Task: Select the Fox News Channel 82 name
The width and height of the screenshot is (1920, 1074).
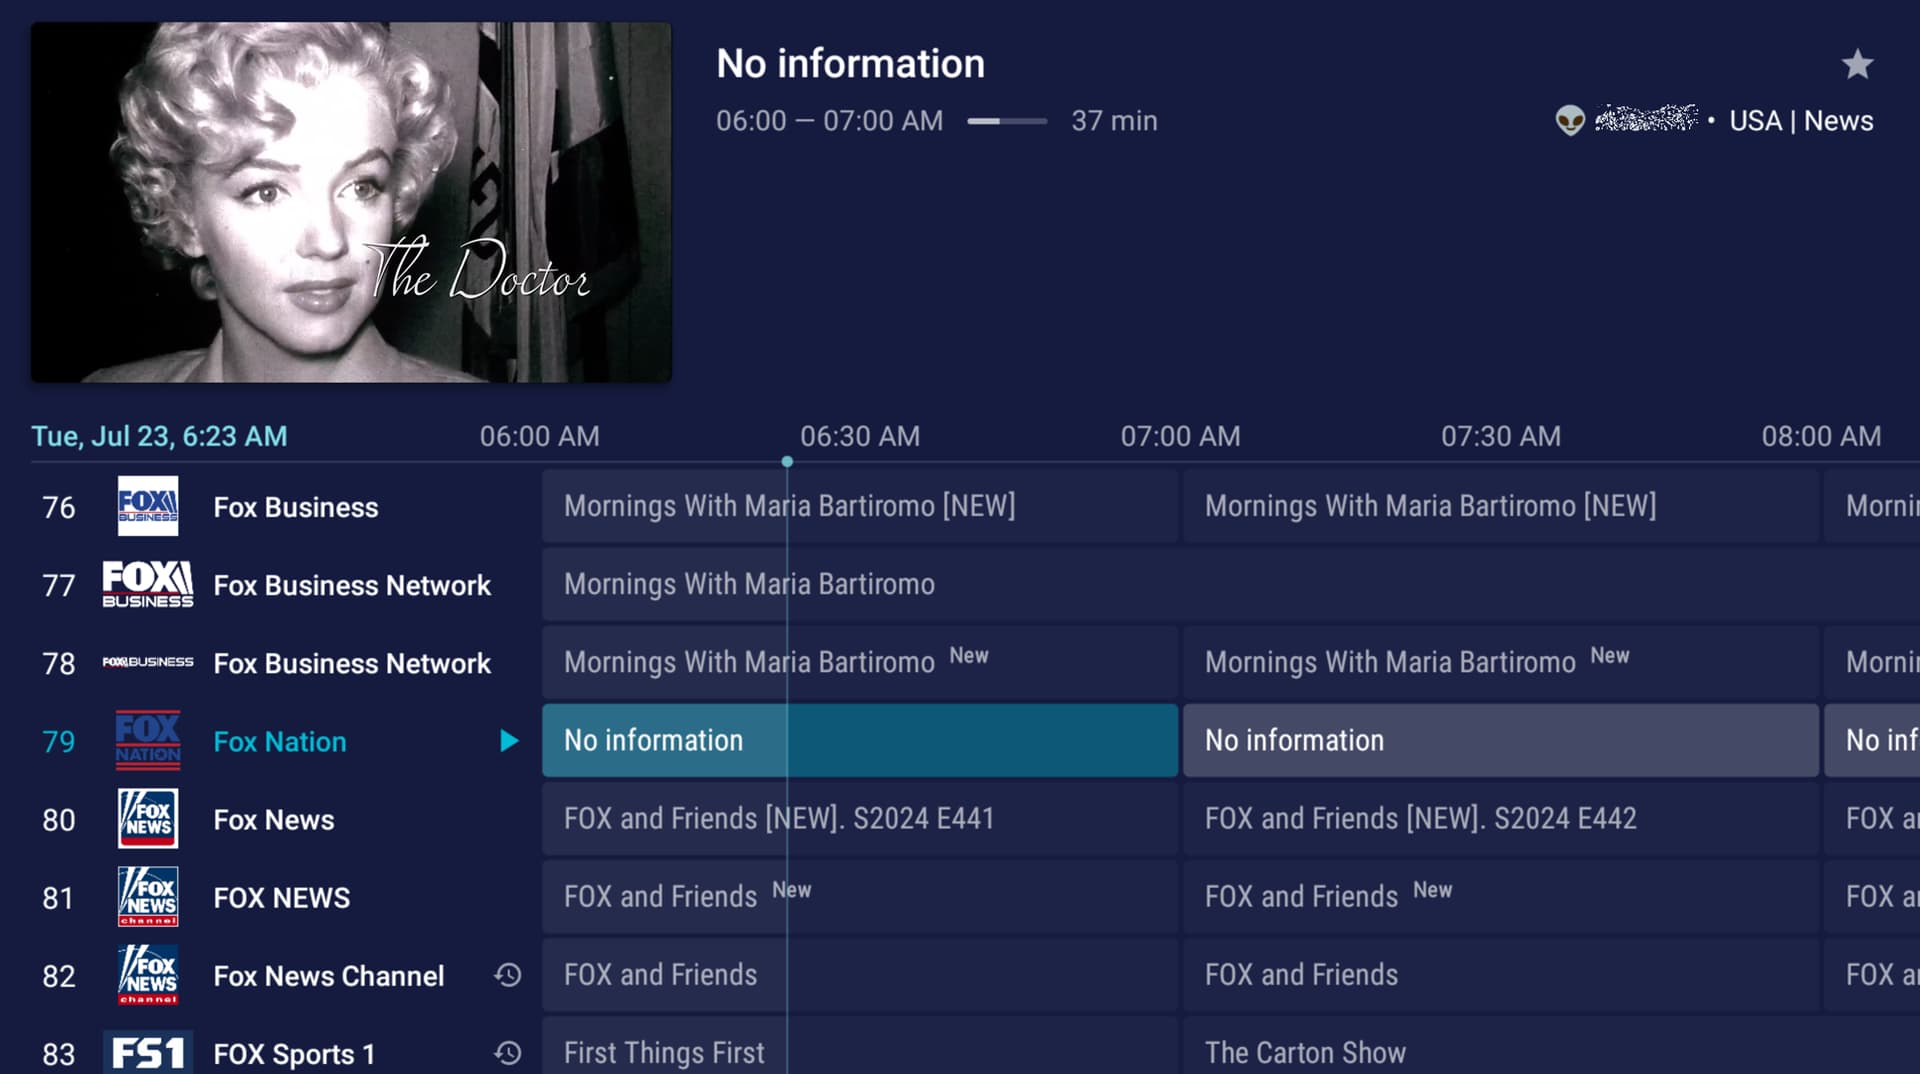Action: coord(329,975)
